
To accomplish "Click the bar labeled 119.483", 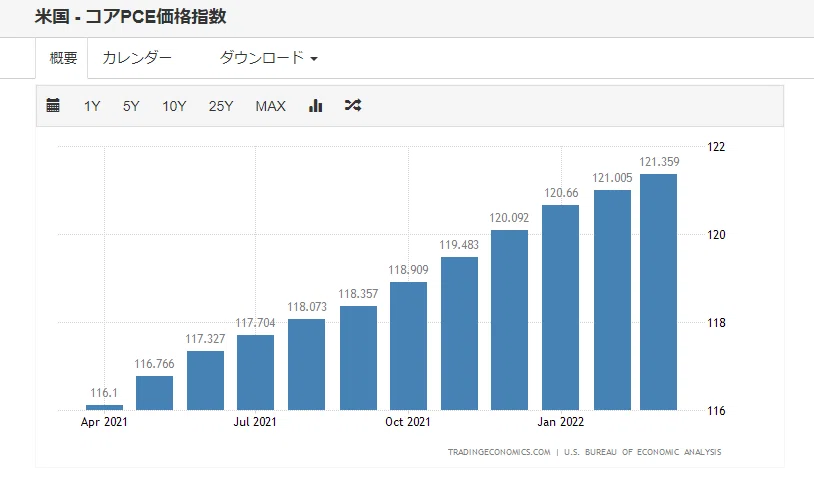I will [459, 333].
